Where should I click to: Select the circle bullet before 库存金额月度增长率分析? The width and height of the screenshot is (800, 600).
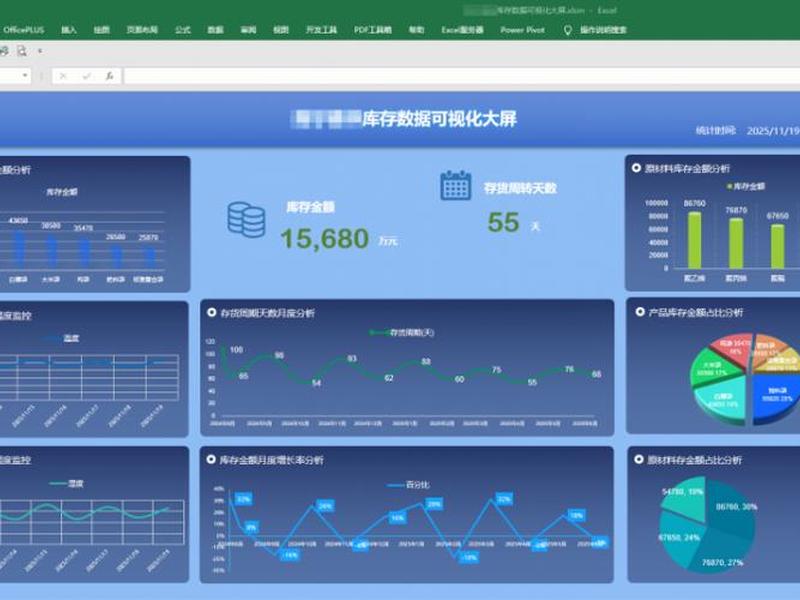tap(211, 459)
